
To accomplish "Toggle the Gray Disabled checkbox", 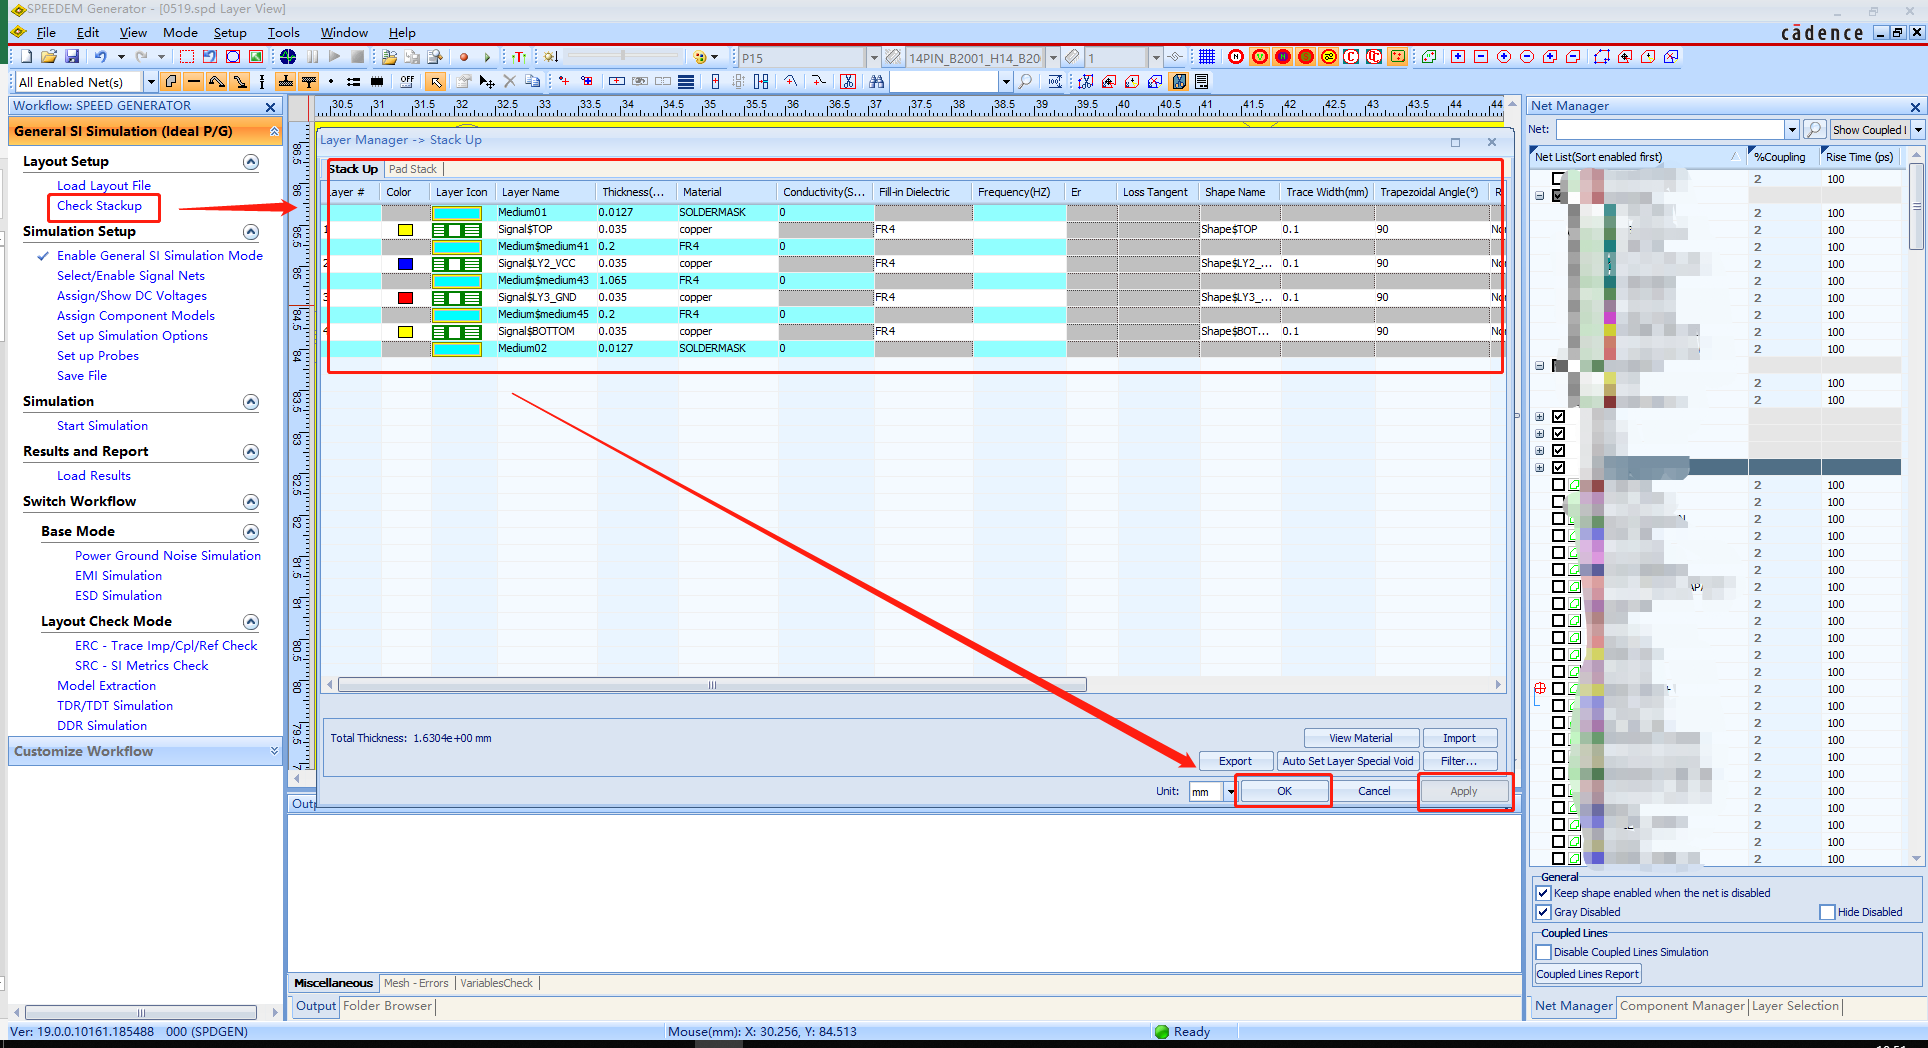I will 1543,912.
